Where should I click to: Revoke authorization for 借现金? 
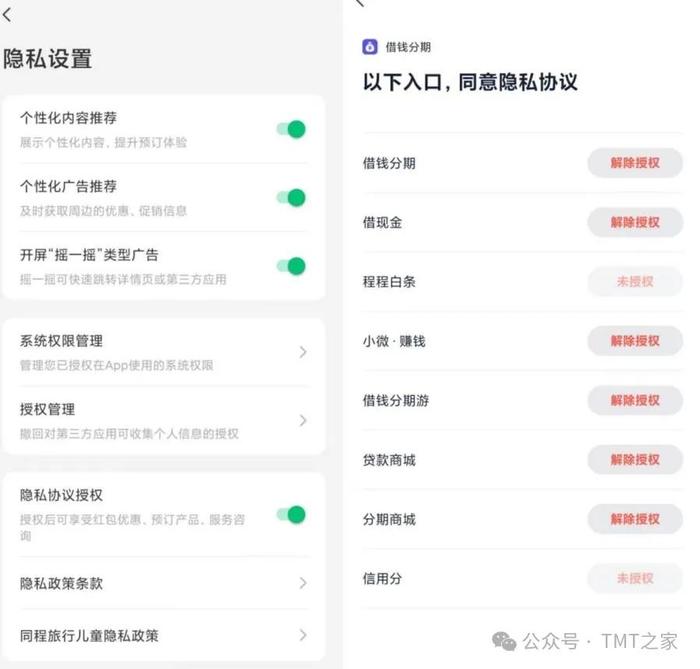635,222
